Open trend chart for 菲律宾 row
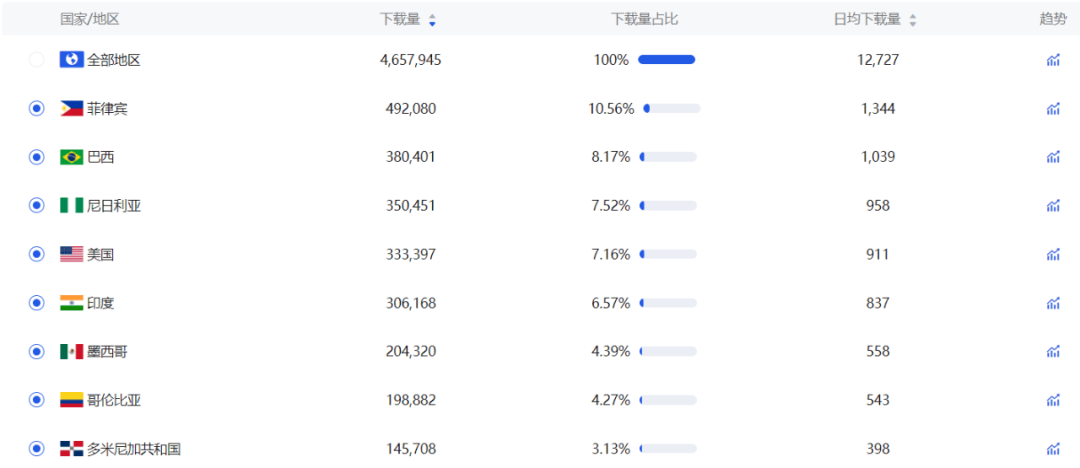The height and width of the screenshot is (468, 1080). [1052, 108]
